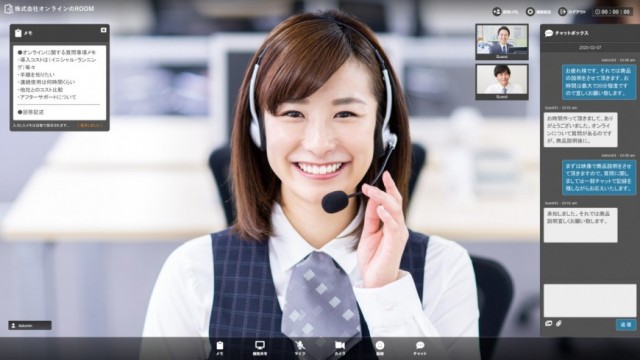Toggle the chat panel from bottom toolbar
The height and width of the screenshot is (360, 640).
(x=420, y=348)
